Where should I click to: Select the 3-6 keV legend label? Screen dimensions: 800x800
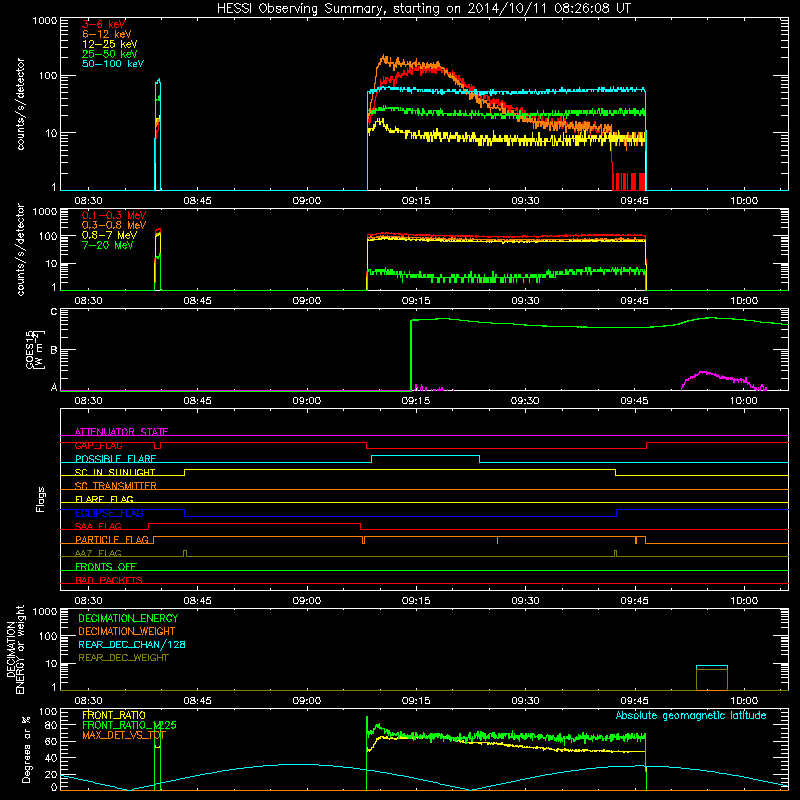point(104,24)
